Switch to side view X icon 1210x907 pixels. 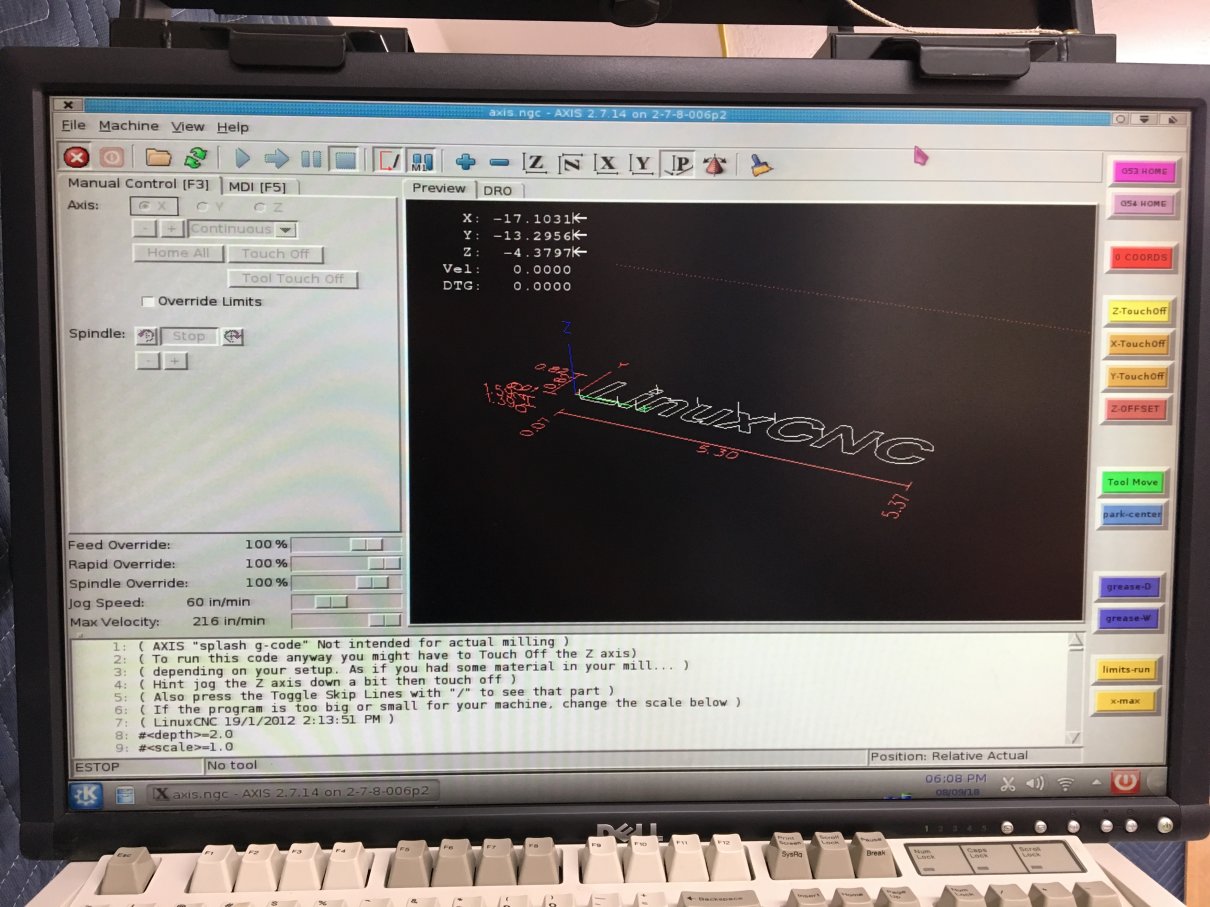click(606, 163)
